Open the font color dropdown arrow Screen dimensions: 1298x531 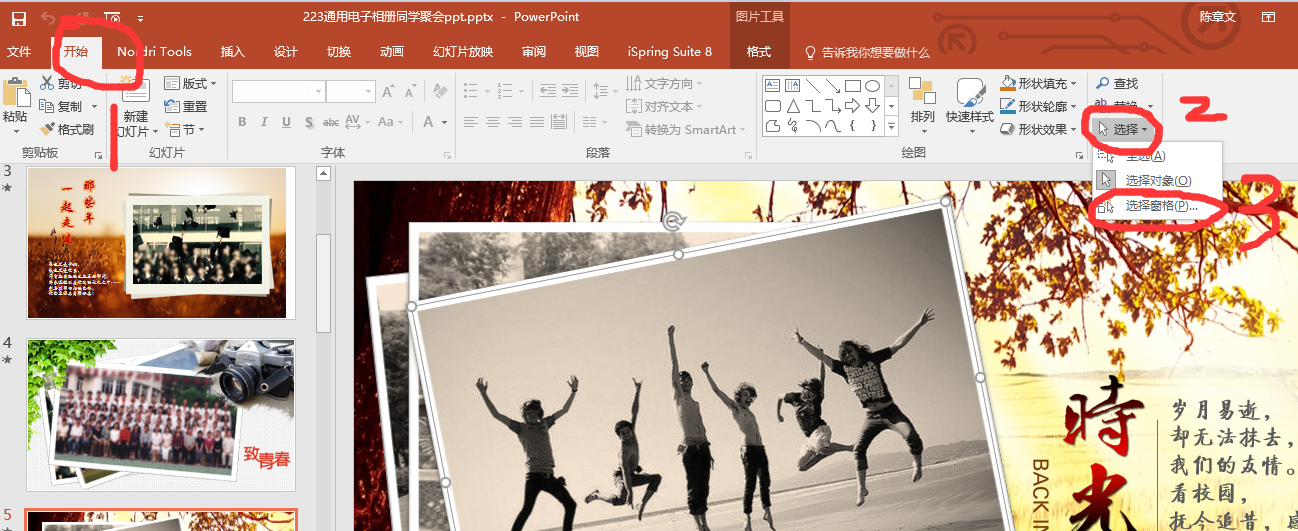click(x=444, y=122)
